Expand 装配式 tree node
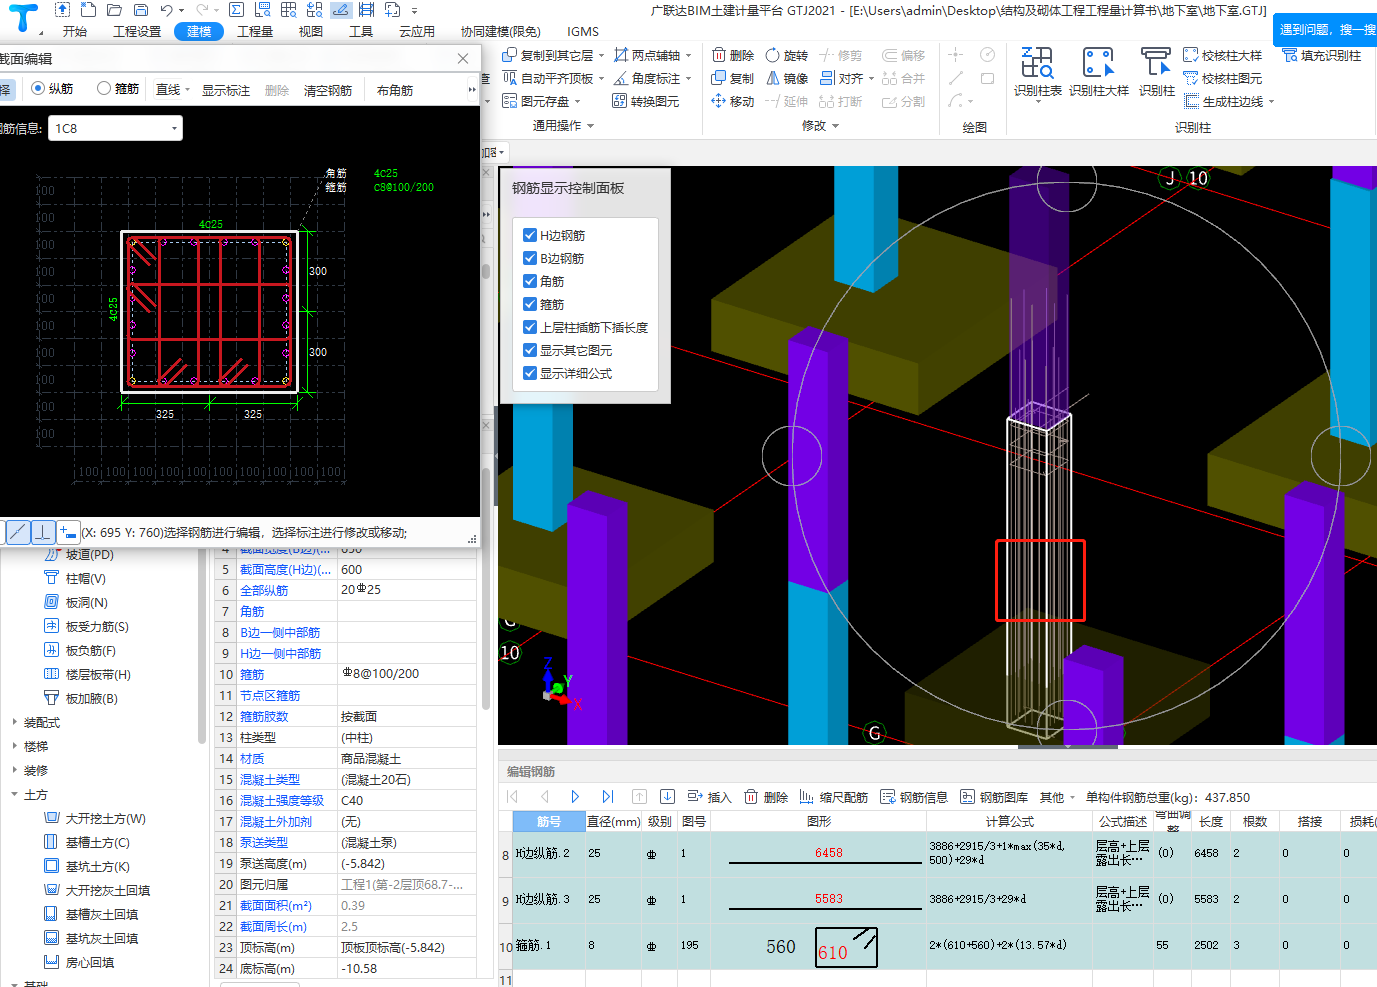The image size is (1377, 987). (15, 722)
